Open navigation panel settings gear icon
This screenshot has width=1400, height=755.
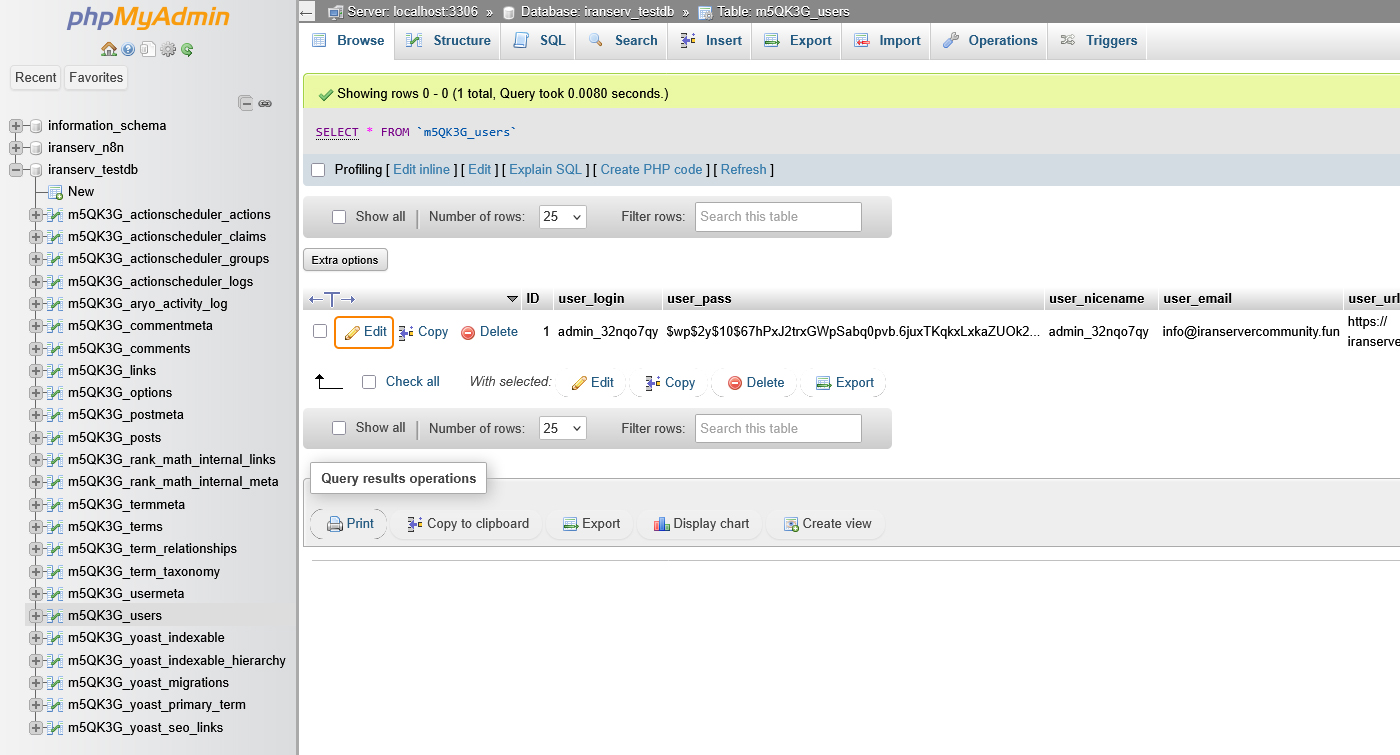[168, 49]
